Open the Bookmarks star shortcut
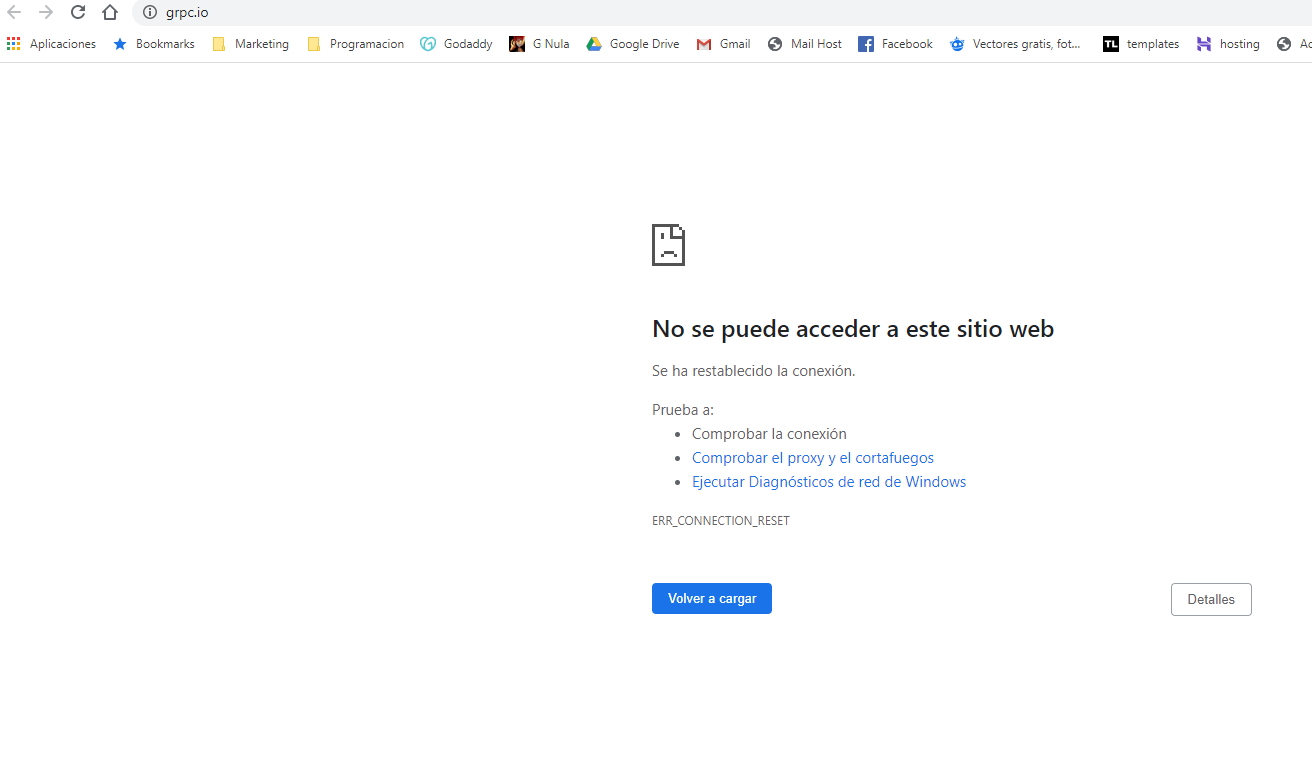This screenshot has height=775, width=1312. (154, 44)
